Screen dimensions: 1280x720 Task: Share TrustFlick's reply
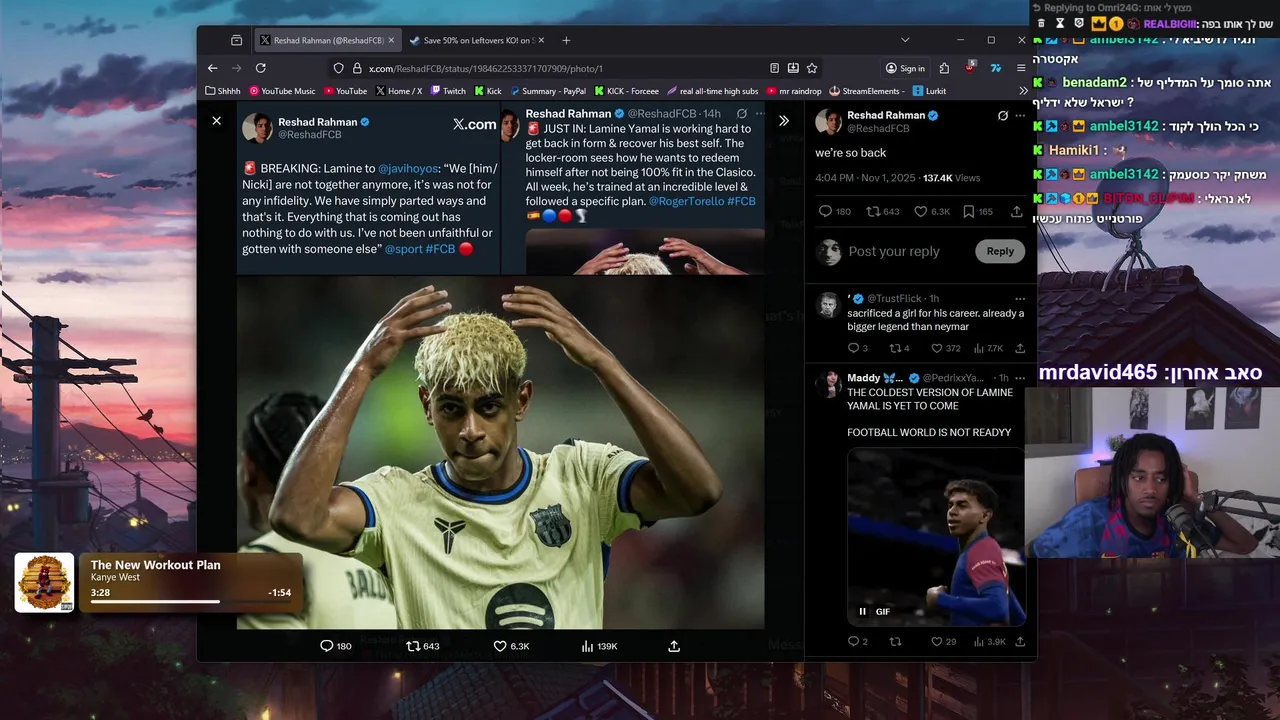(1020, 348)
